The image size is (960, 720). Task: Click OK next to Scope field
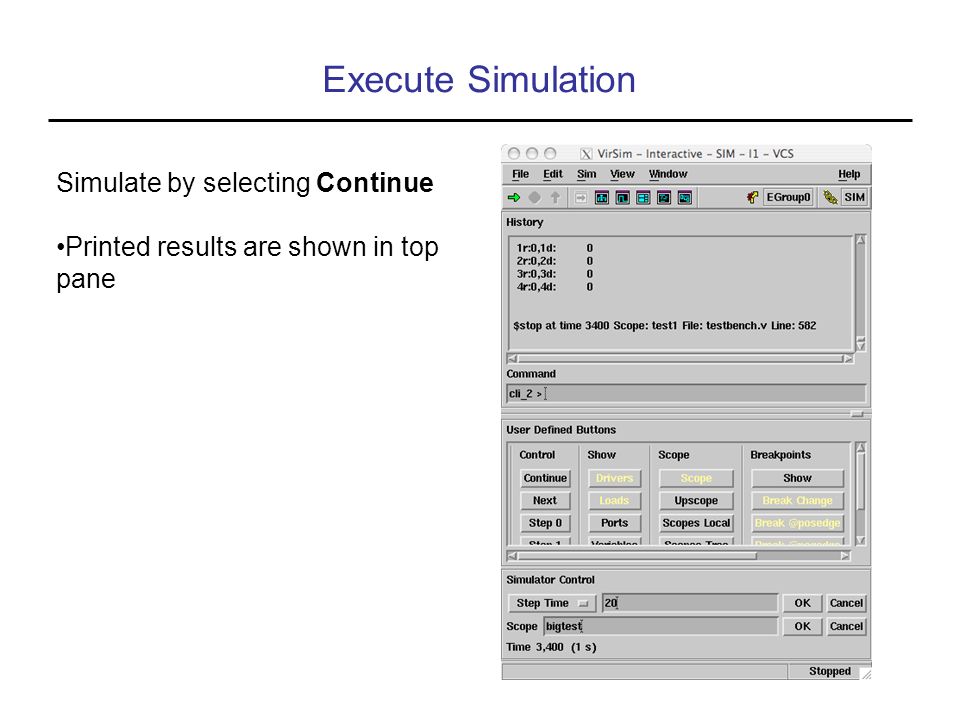[802, 626]
